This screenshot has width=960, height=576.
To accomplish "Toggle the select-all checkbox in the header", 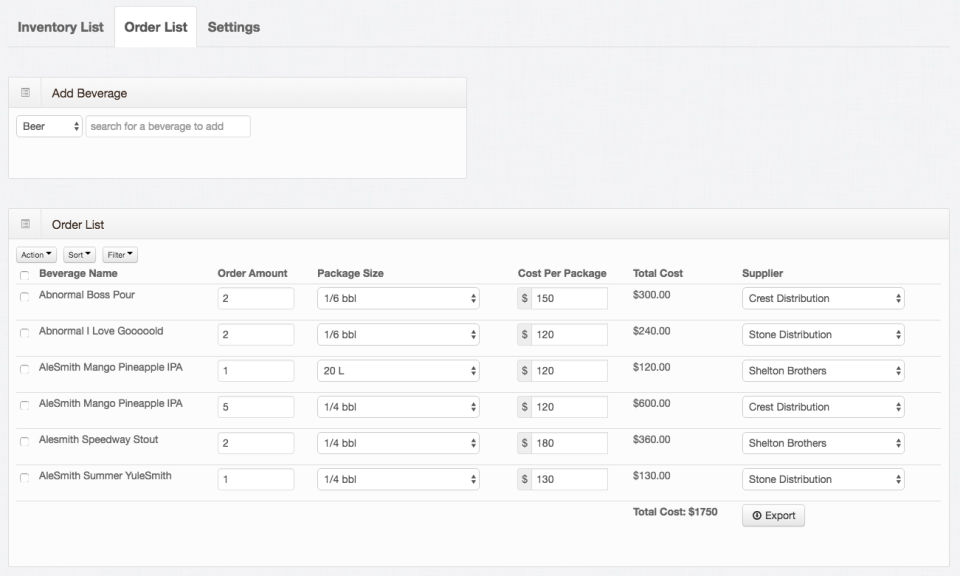I will 24,275.
